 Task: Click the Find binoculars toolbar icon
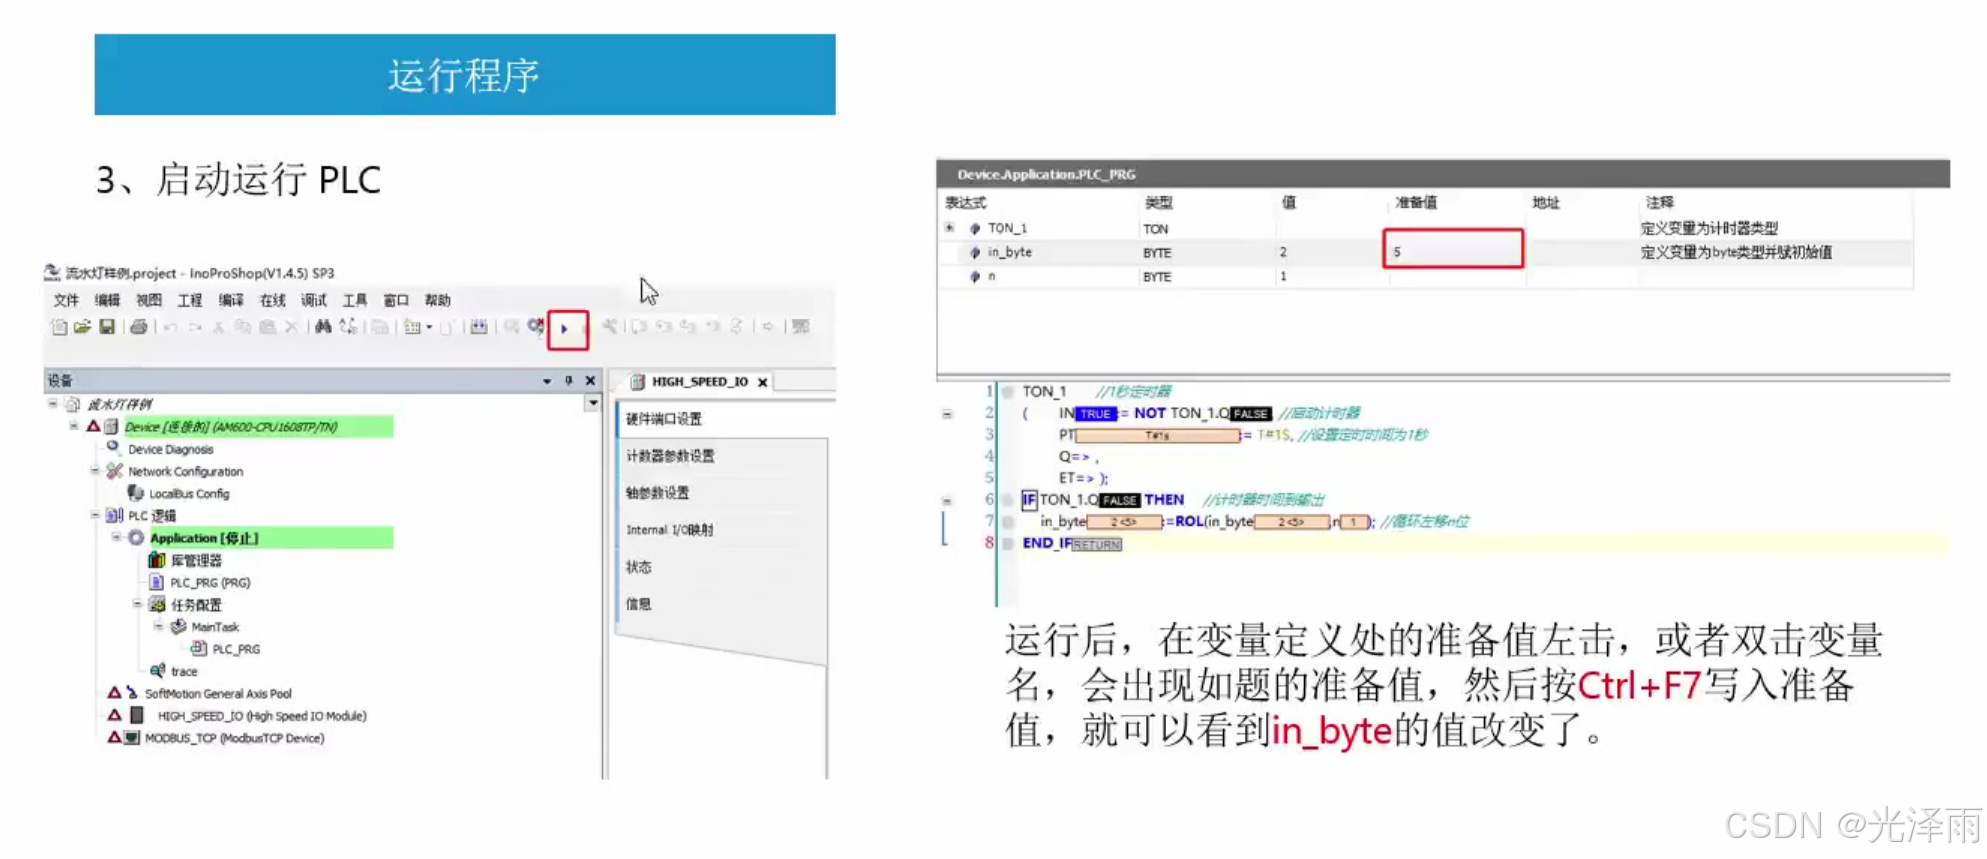point(323,327)
